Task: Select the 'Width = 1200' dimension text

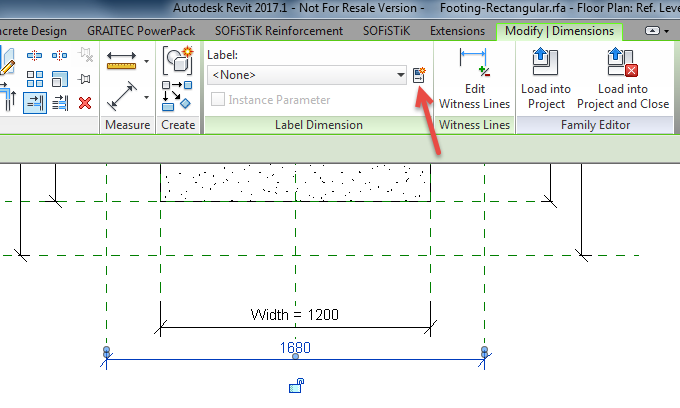Action: [x=294, y=314]
